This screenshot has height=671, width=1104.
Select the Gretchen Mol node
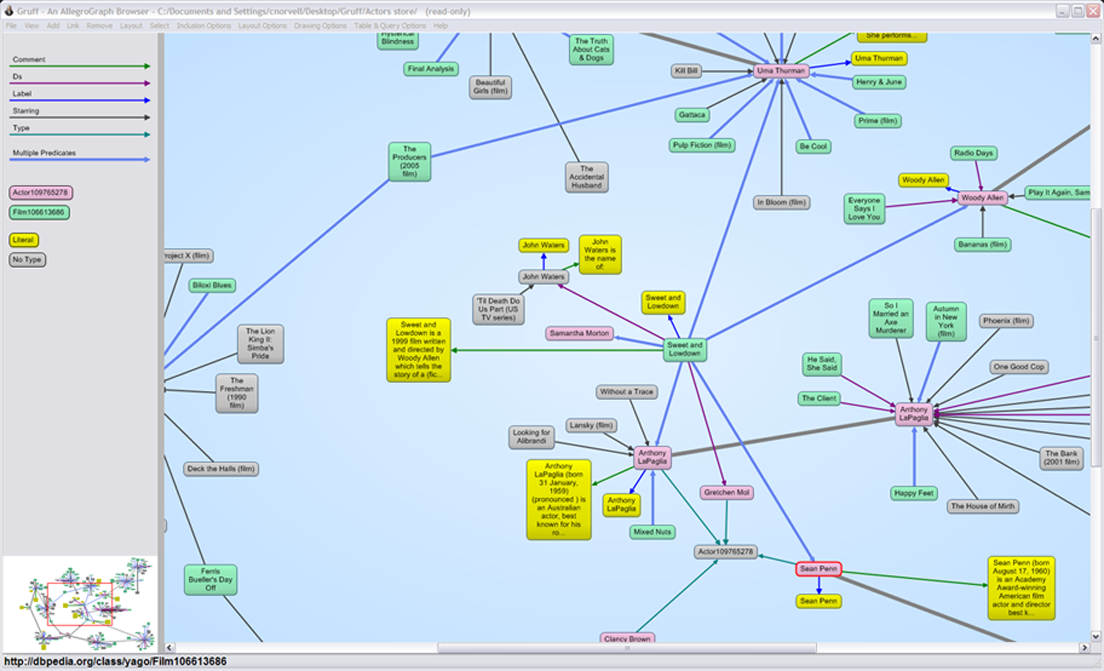(726, 493)
